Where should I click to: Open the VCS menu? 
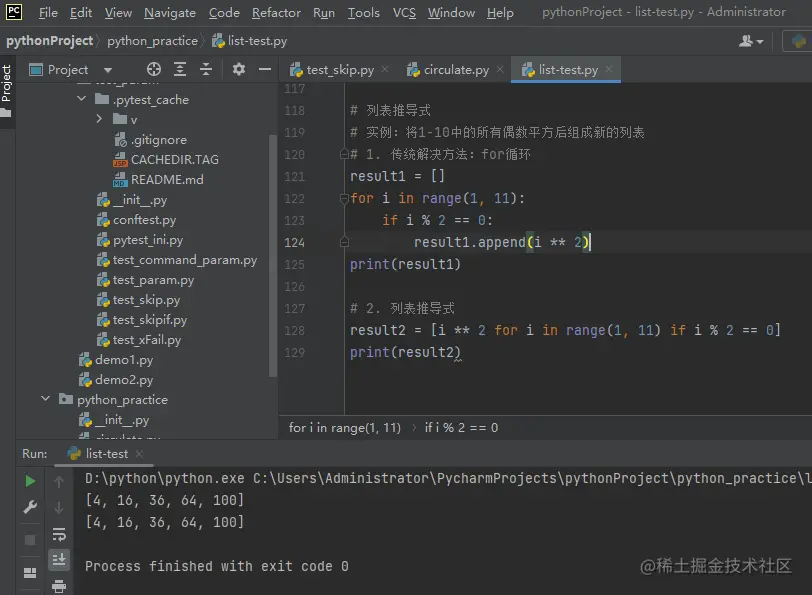coord(404,12)
